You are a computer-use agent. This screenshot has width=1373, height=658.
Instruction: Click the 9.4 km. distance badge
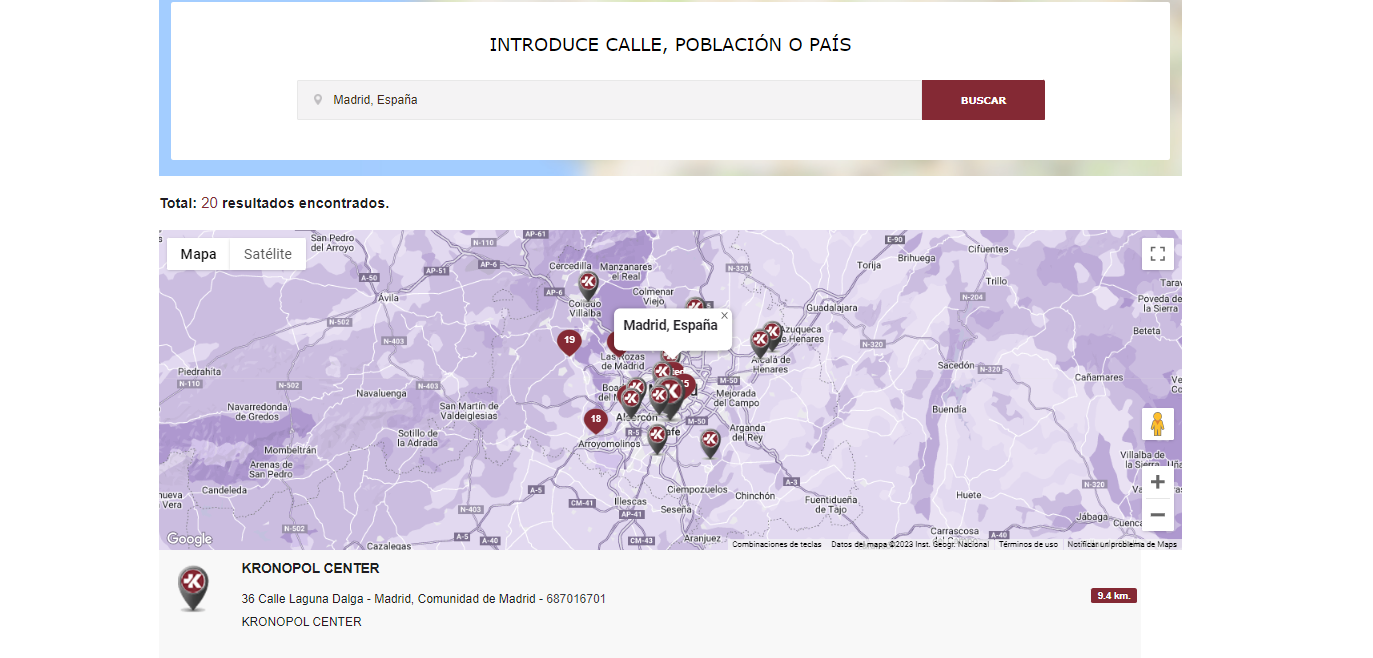1114,596
